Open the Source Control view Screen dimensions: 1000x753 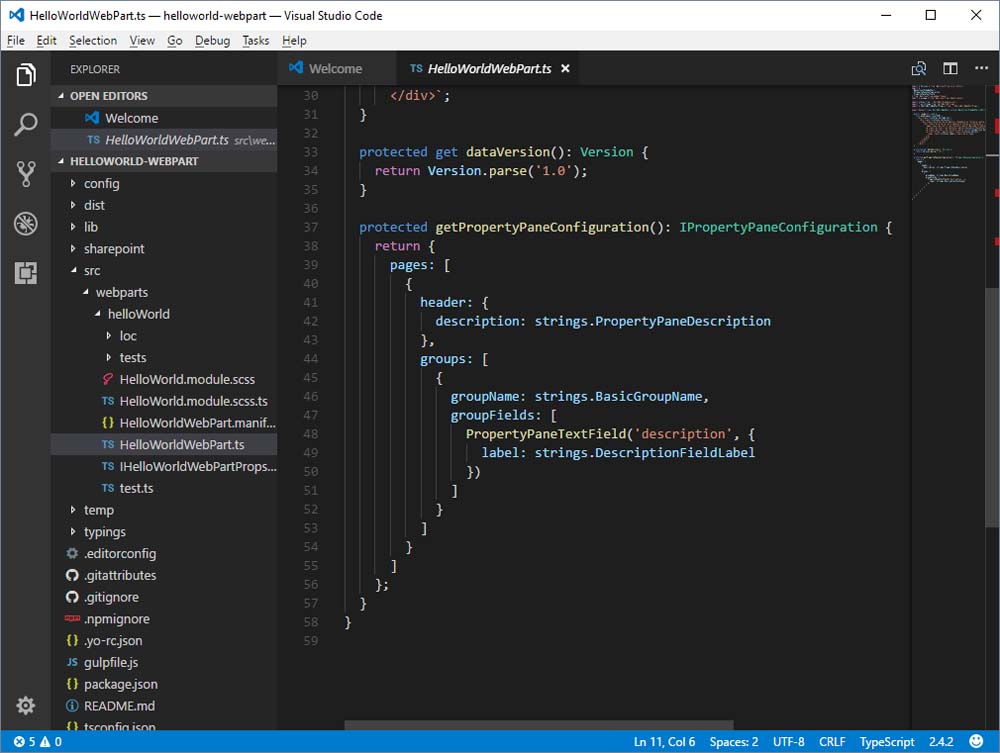point(25,174)
